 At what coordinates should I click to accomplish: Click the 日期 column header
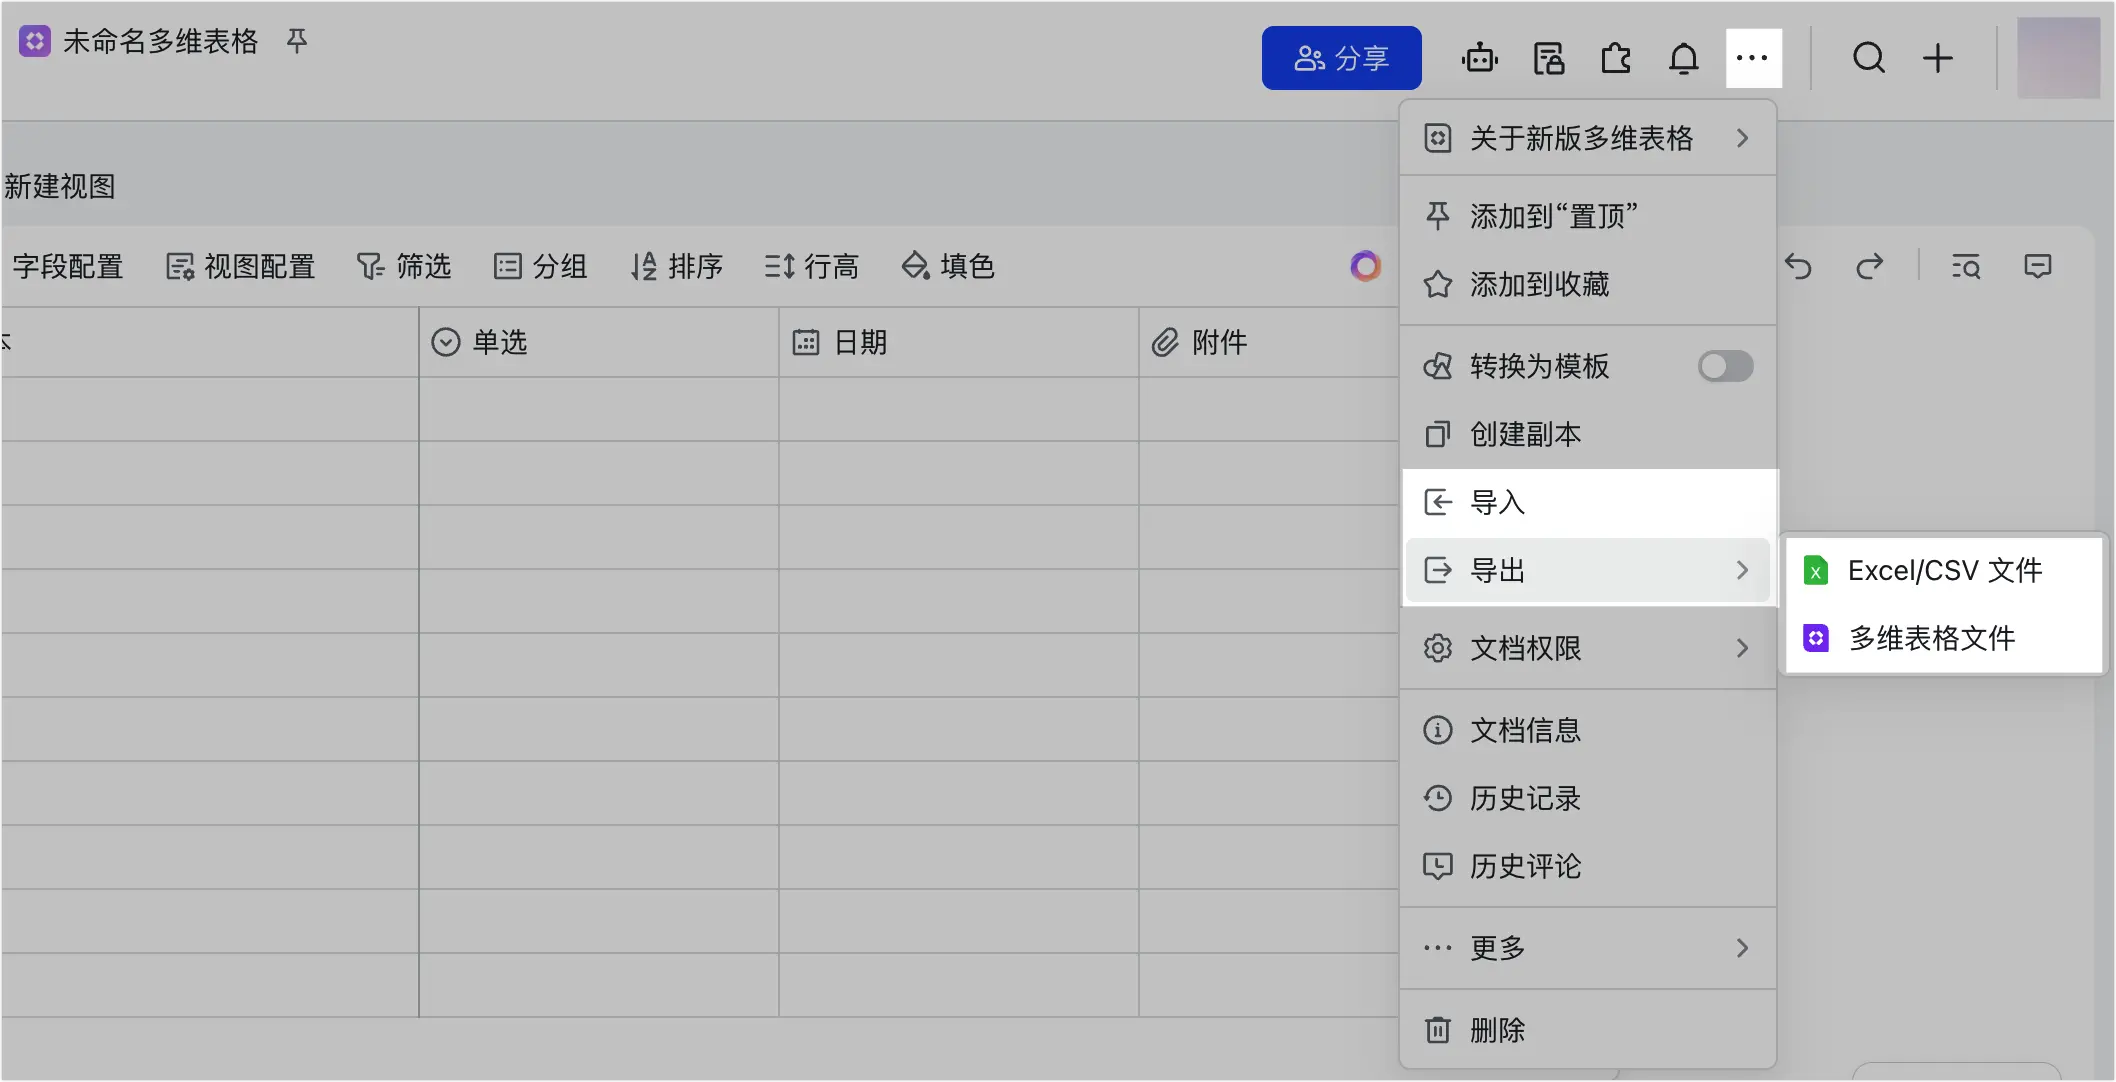point(958,342)
